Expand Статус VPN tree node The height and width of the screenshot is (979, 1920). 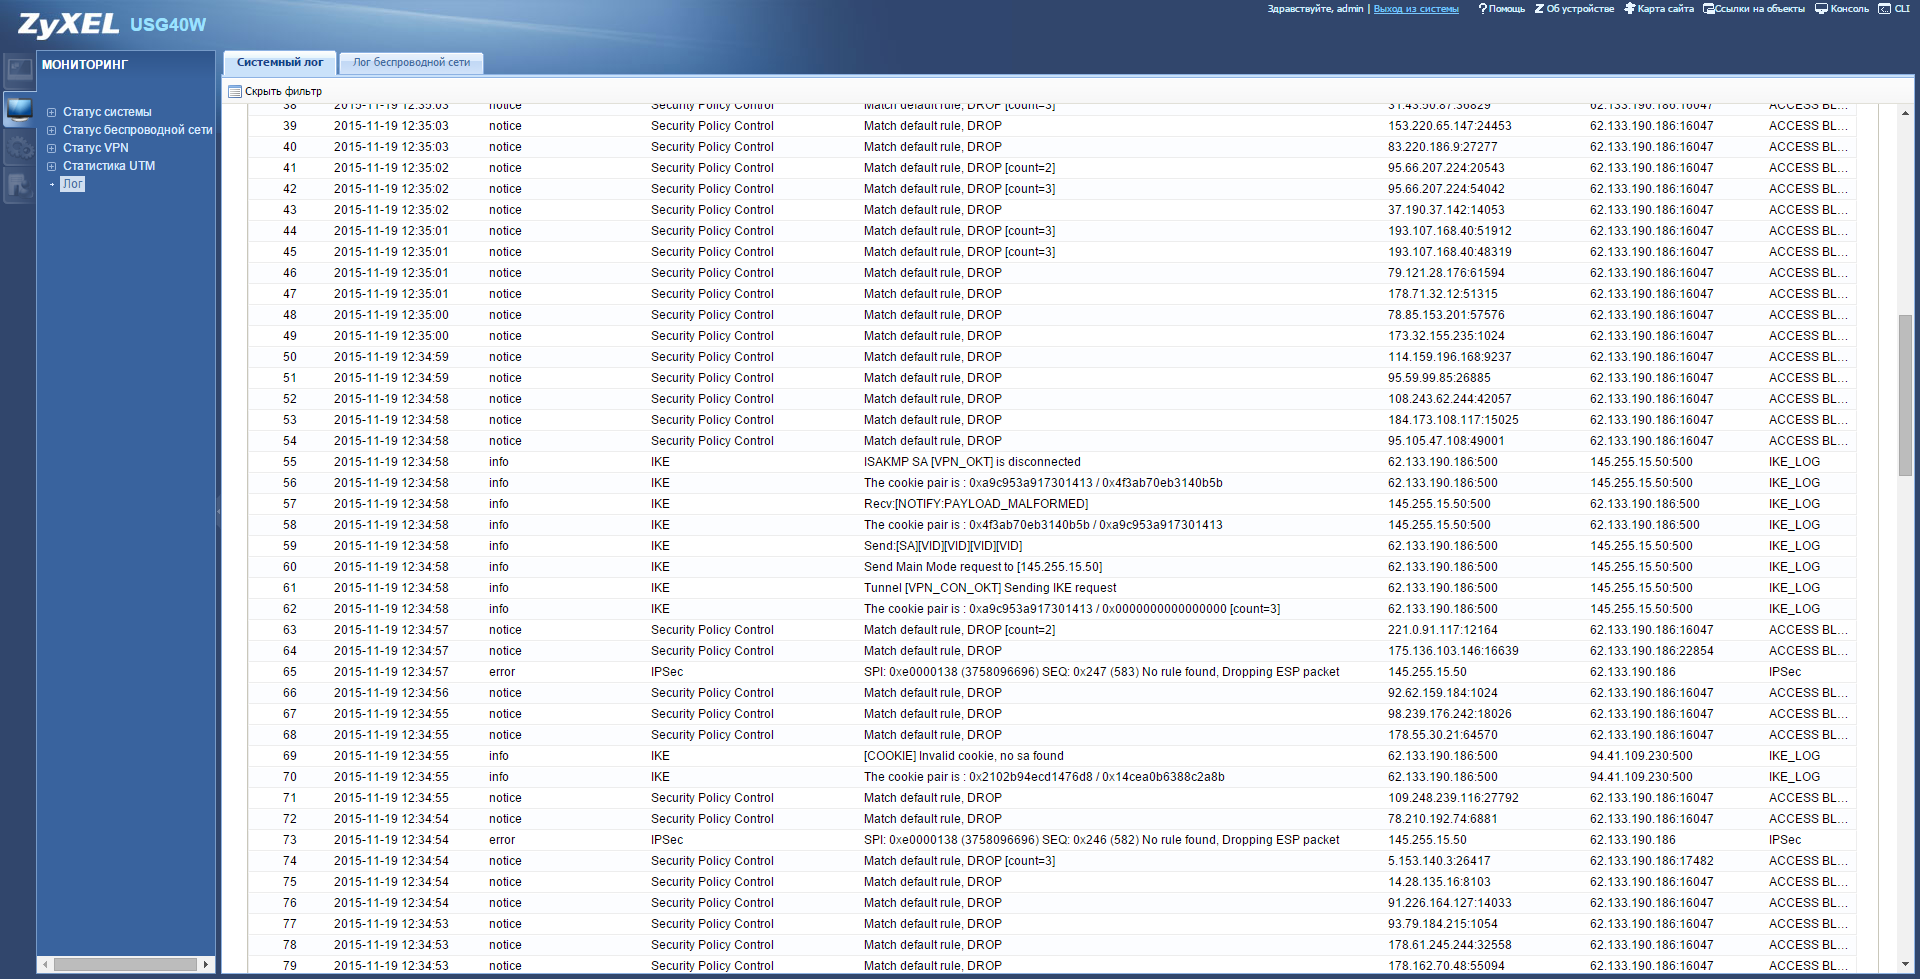[x=52, y=149]
